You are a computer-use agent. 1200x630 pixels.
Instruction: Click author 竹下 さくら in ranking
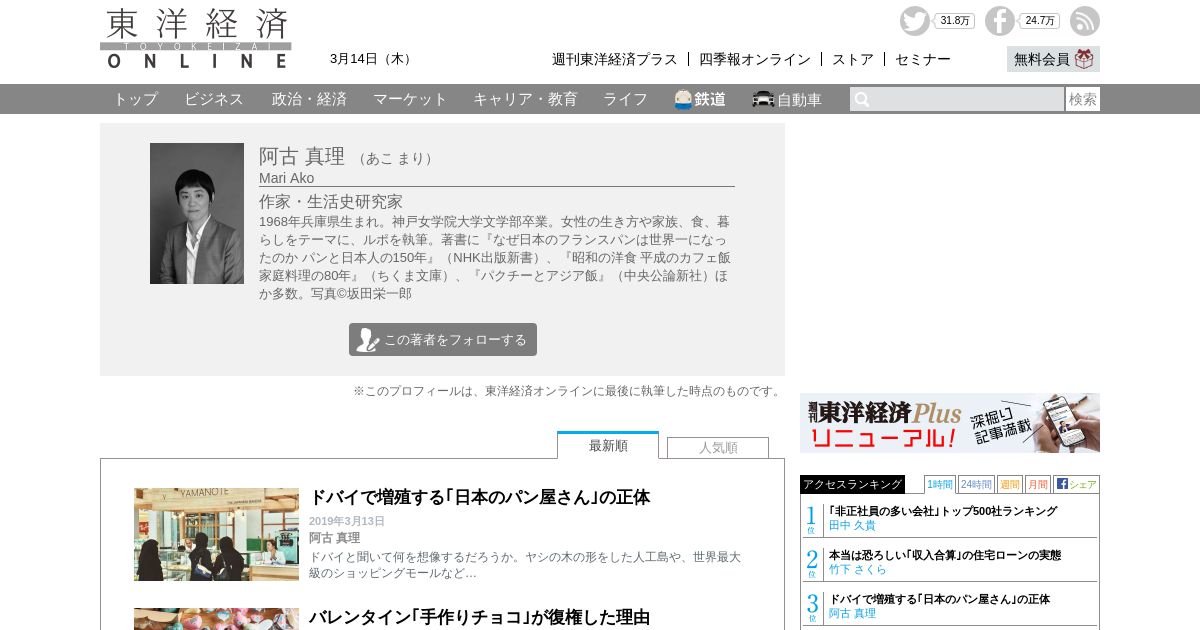858,569
